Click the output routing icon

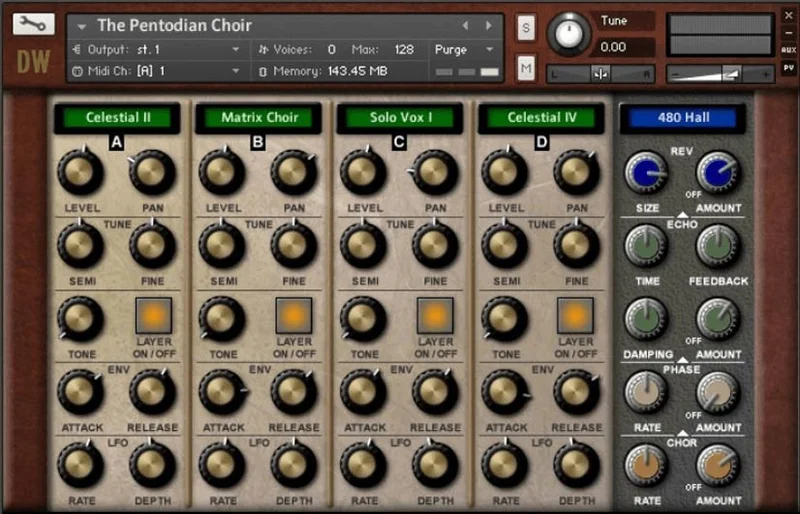point(77,50)
